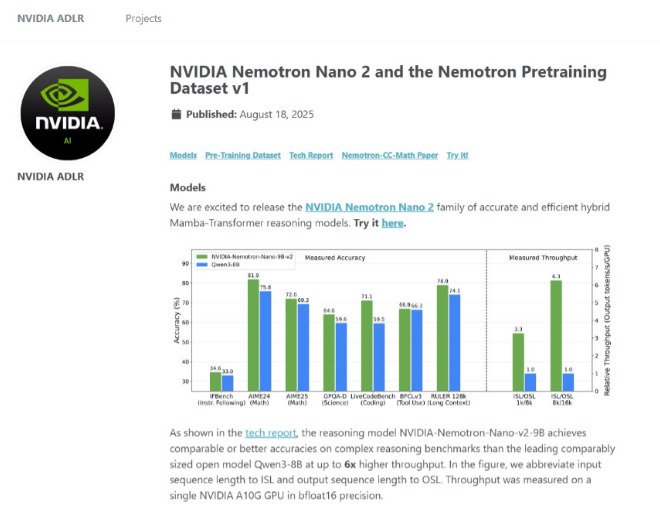Open the Tech Report link
This screenshot has width=660, height=510.
pyautogui.click(x=311, y=155)
